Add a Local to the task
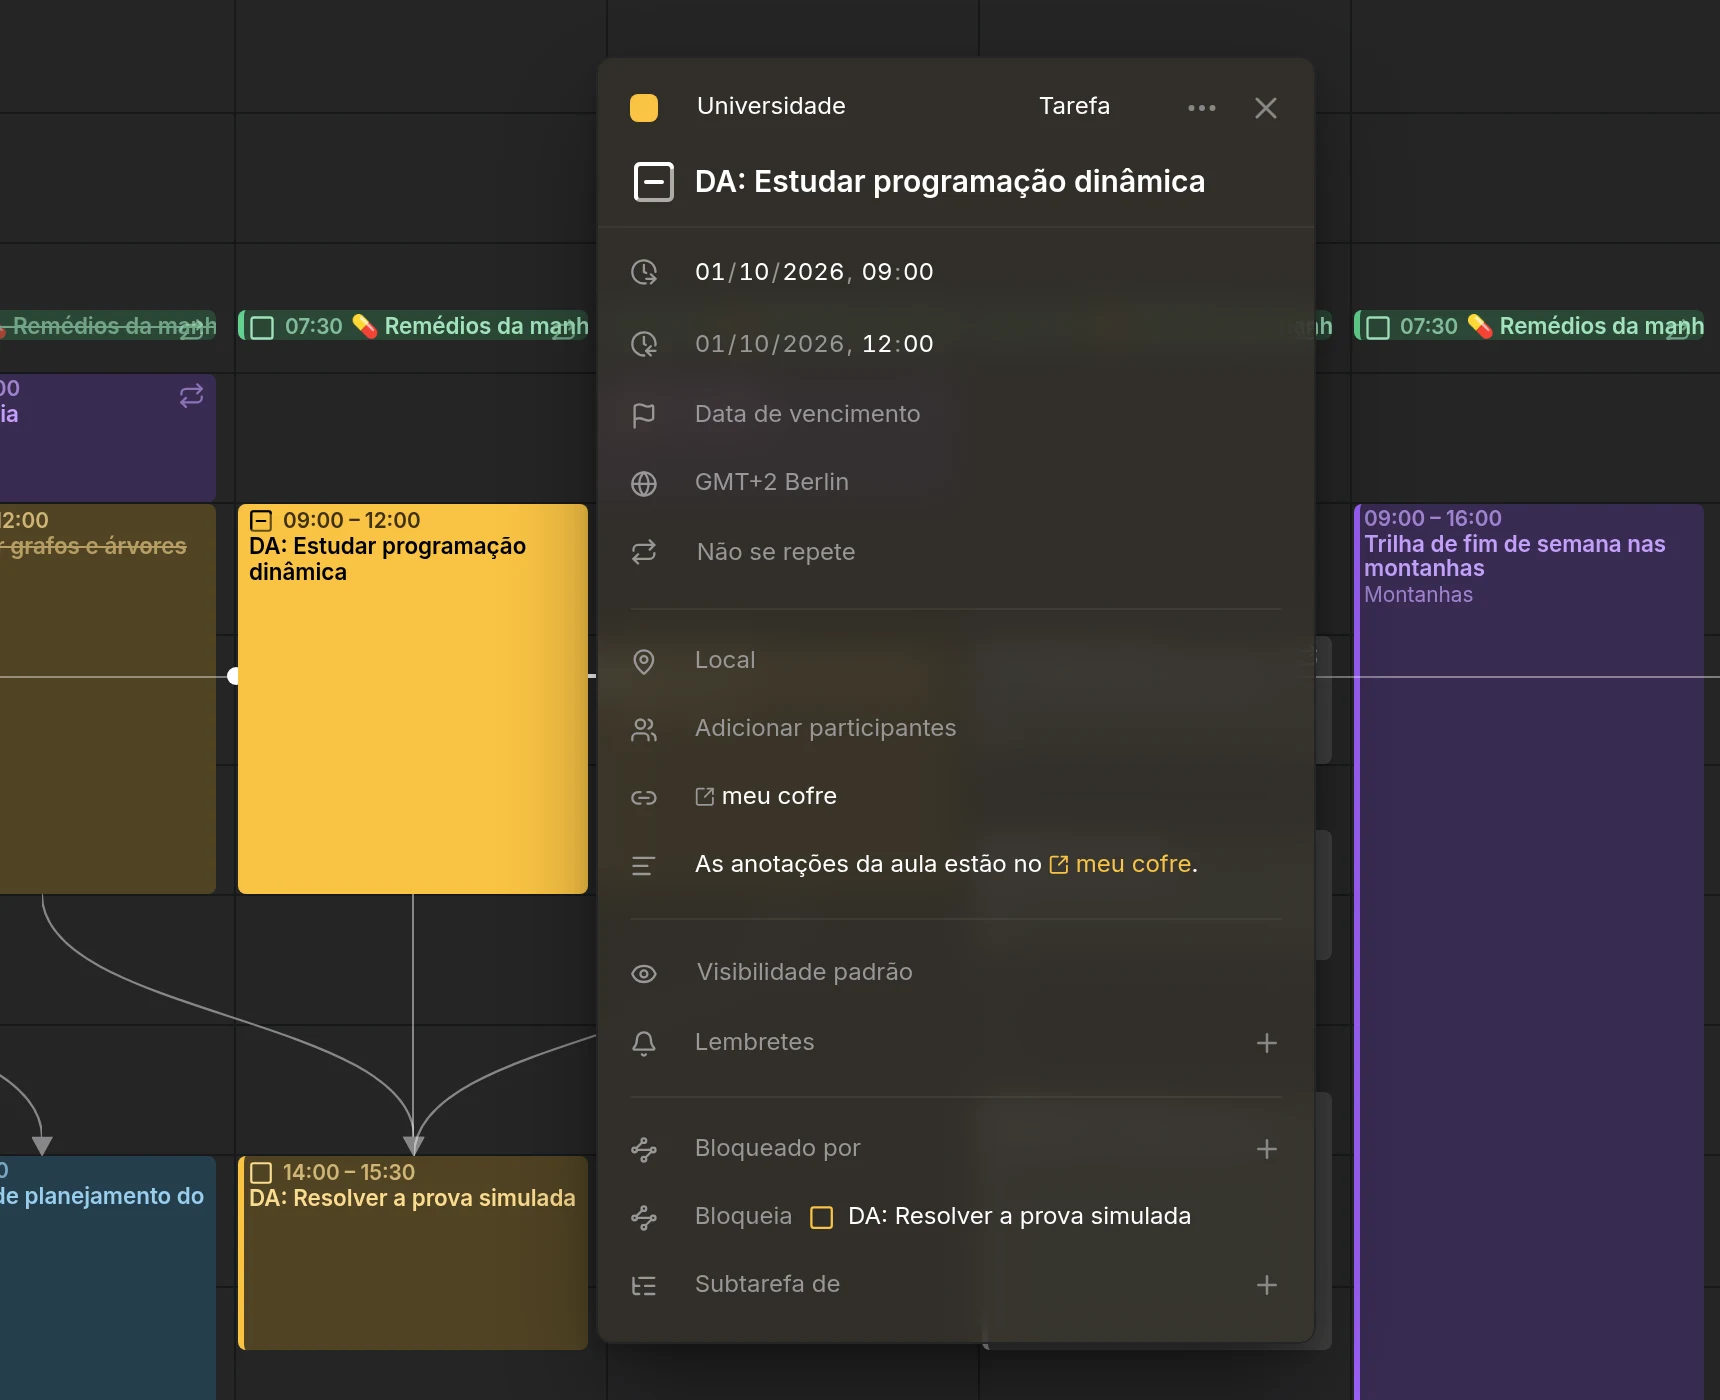 pos(725,660)
